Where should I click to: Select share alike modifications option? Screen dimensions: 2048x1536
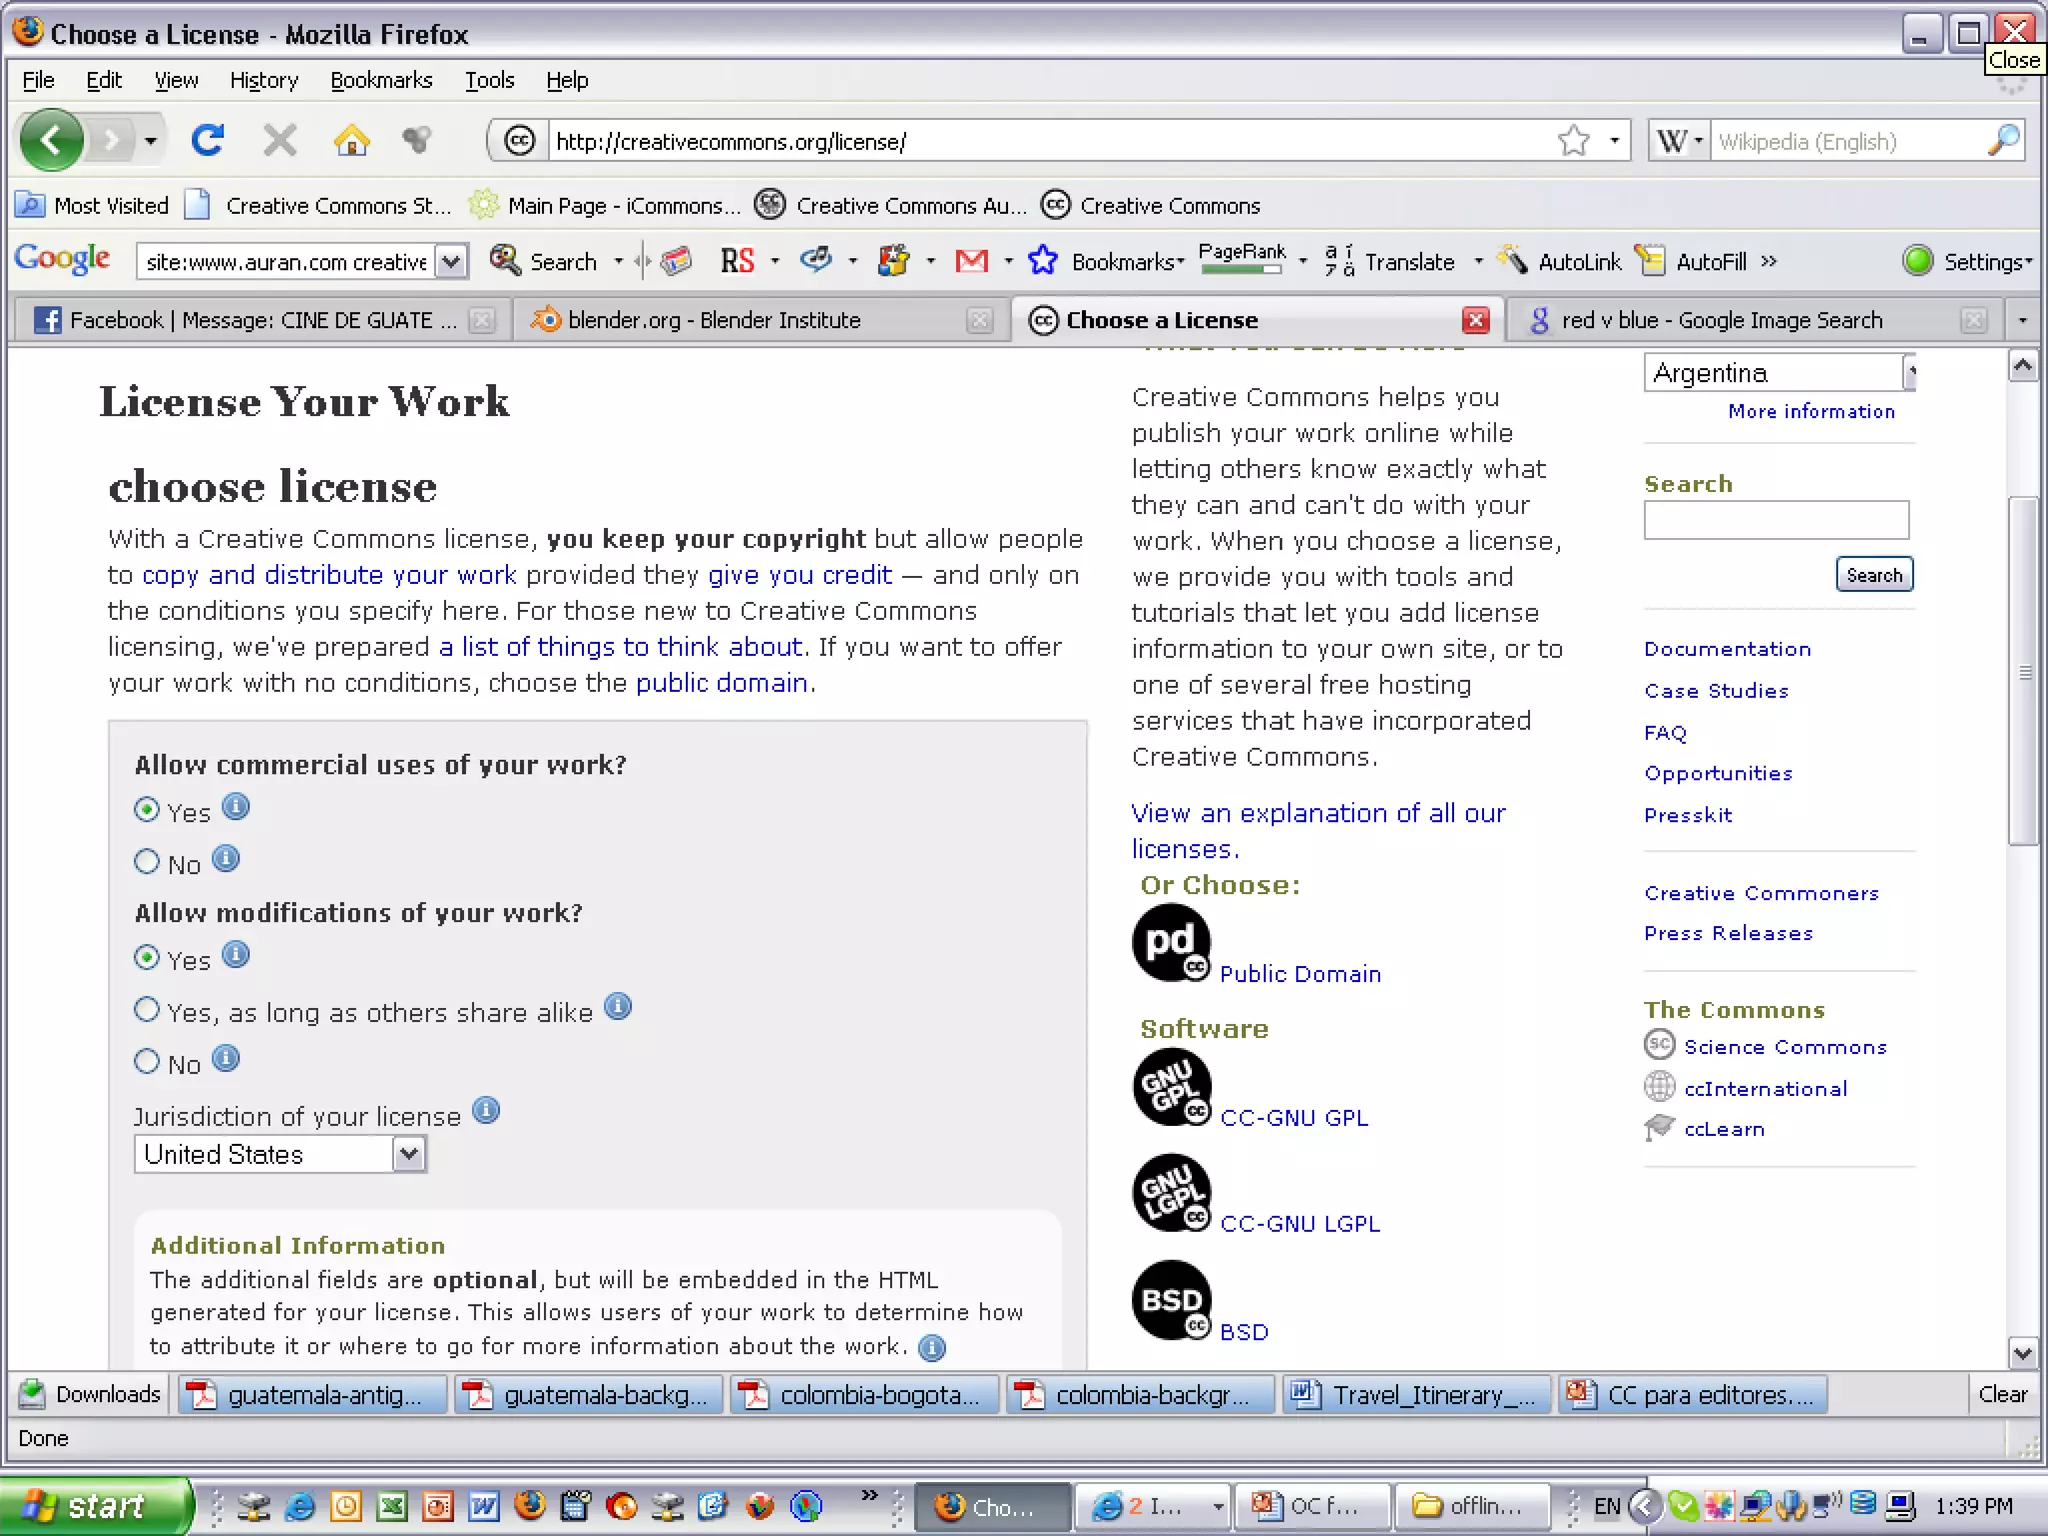coord(147,1010)
